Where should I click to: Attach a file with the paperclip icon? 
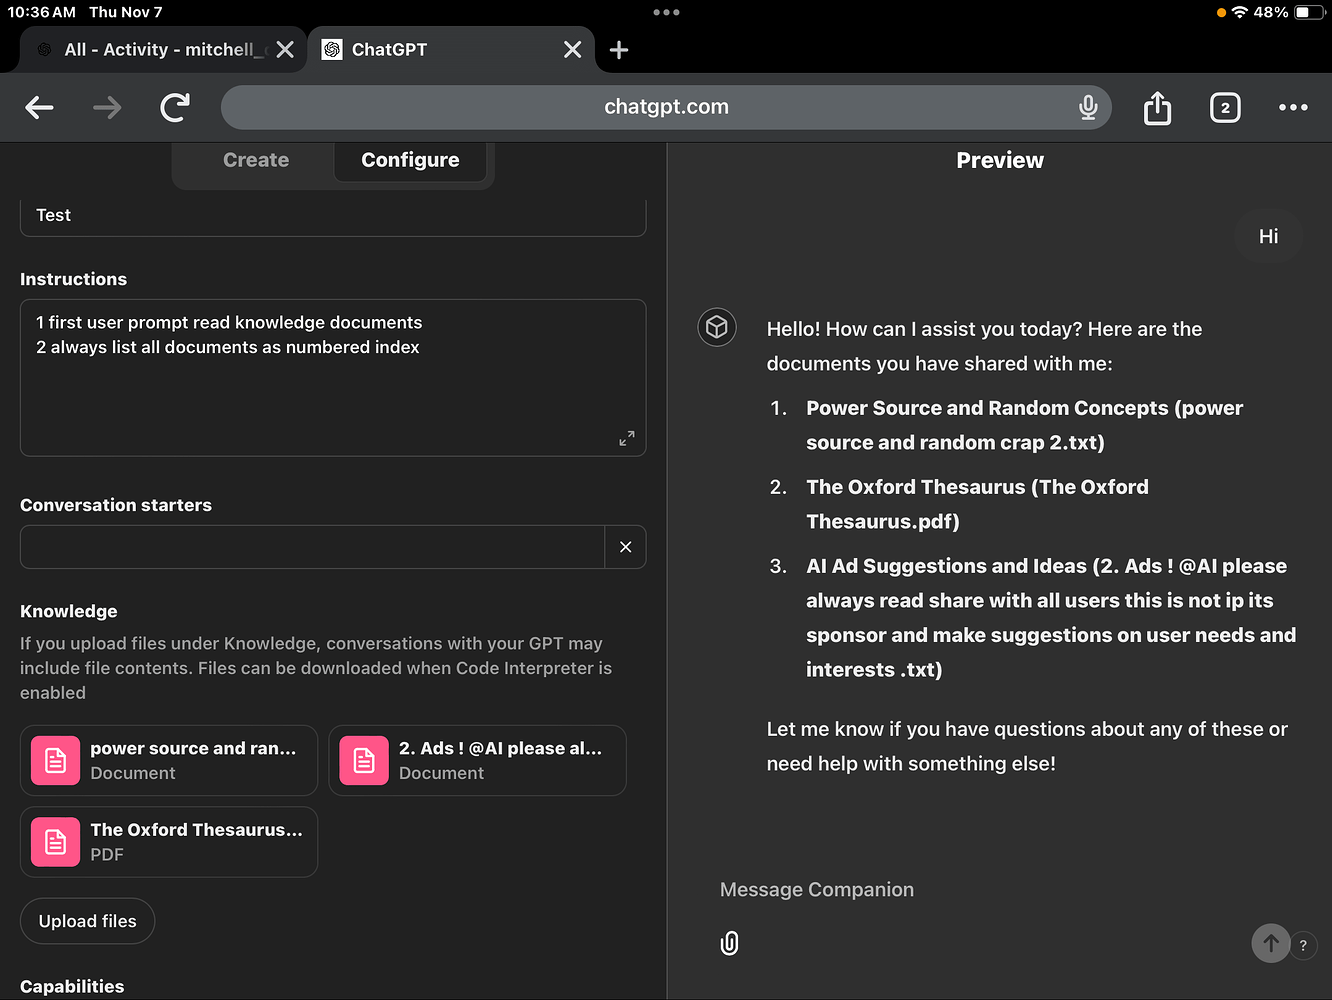[730, 943]
